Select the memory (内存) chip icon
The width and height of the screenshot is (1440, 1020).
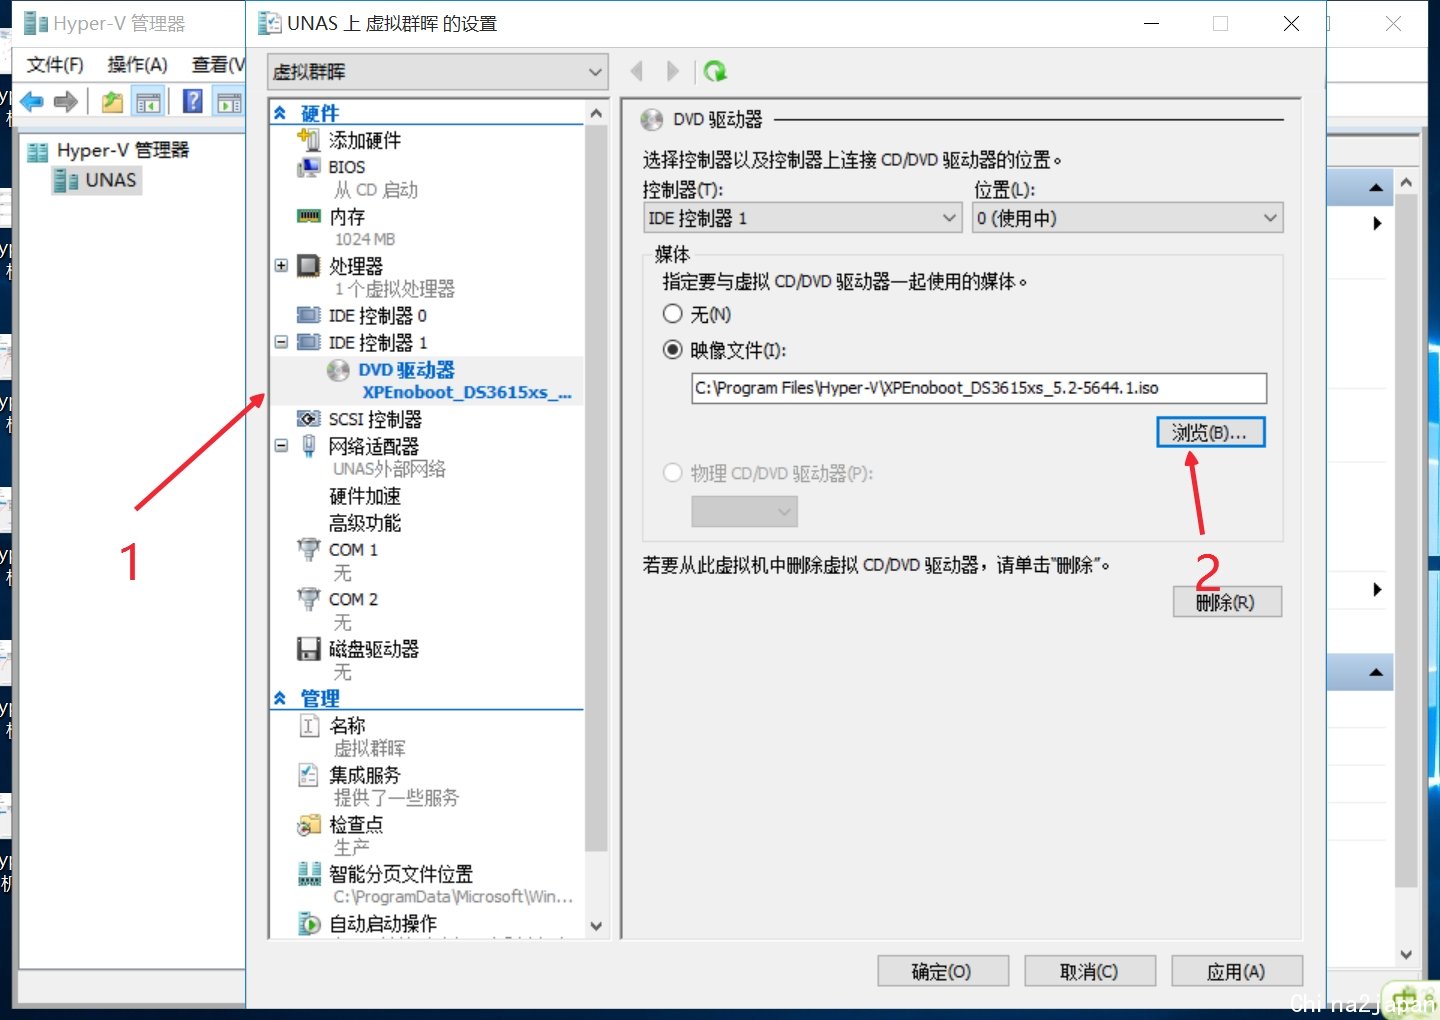click(x=308, y=216)
